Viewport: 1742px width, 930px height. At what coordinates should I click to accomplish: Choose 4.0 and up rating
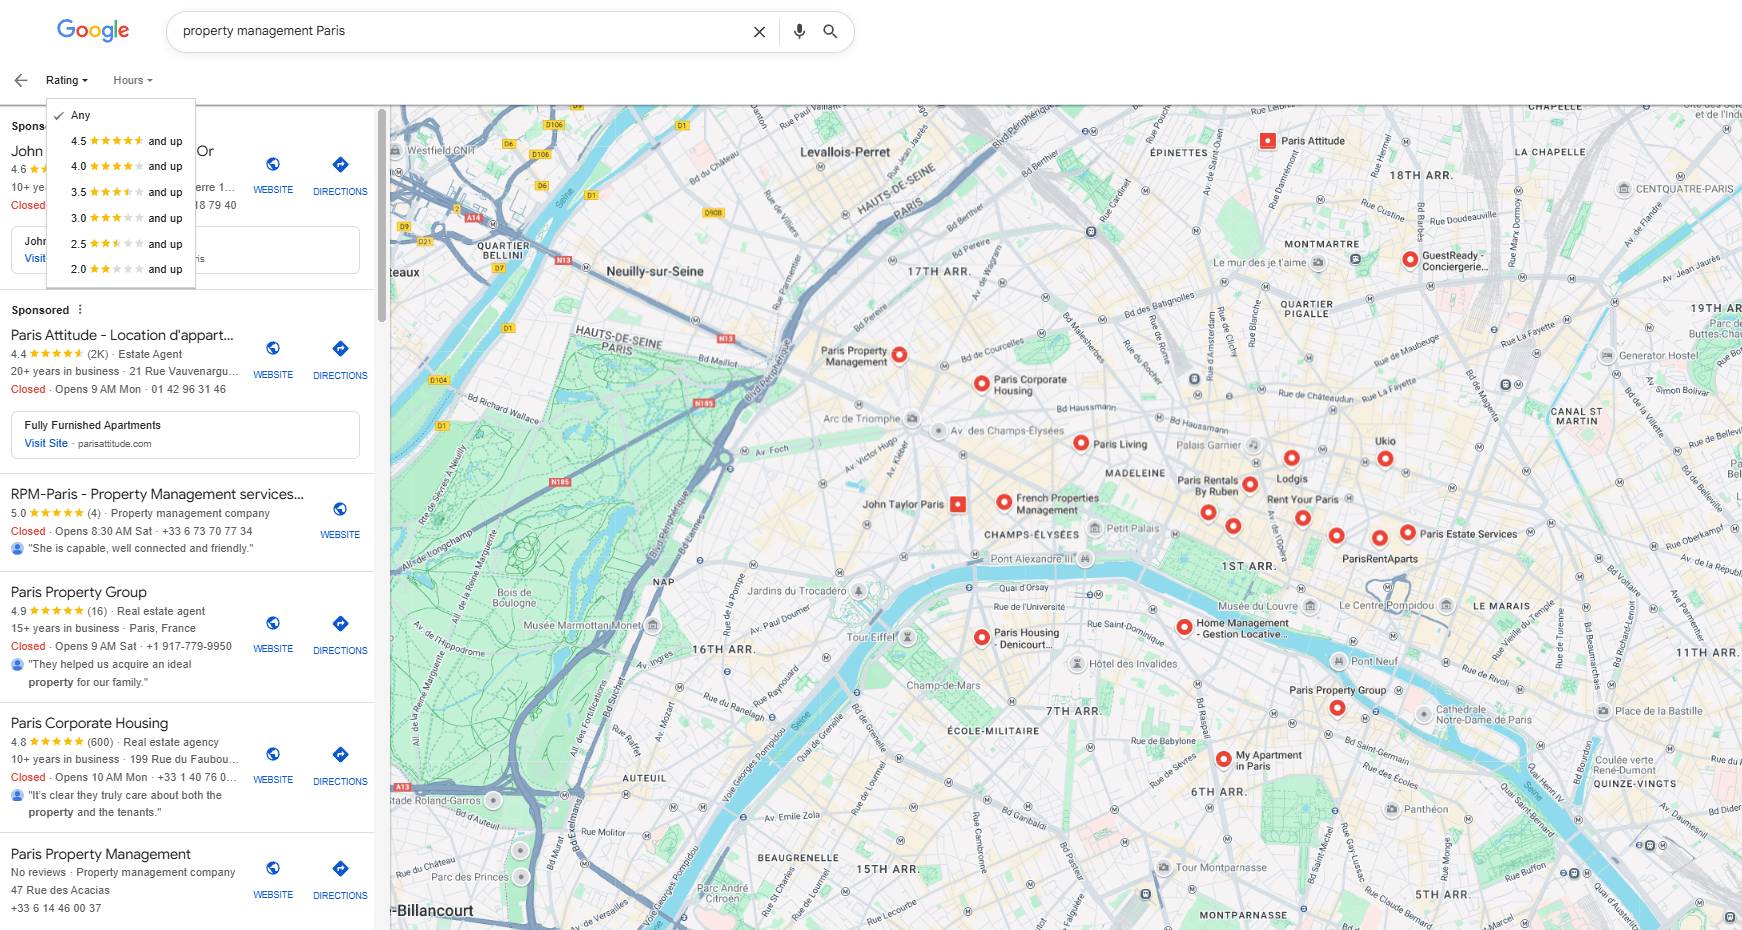(121, 166)
